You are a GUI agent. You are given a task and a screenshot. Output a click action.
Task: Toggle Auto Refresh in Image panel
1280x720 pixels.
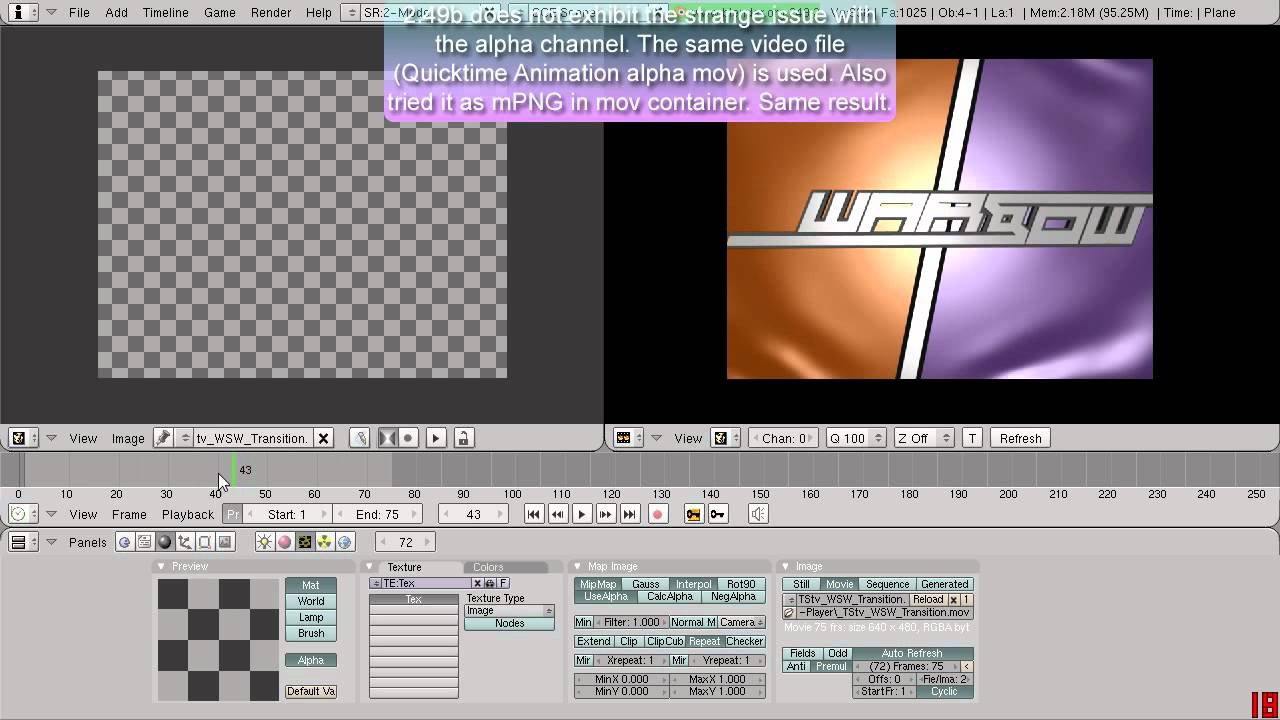[x=912, y=653]
